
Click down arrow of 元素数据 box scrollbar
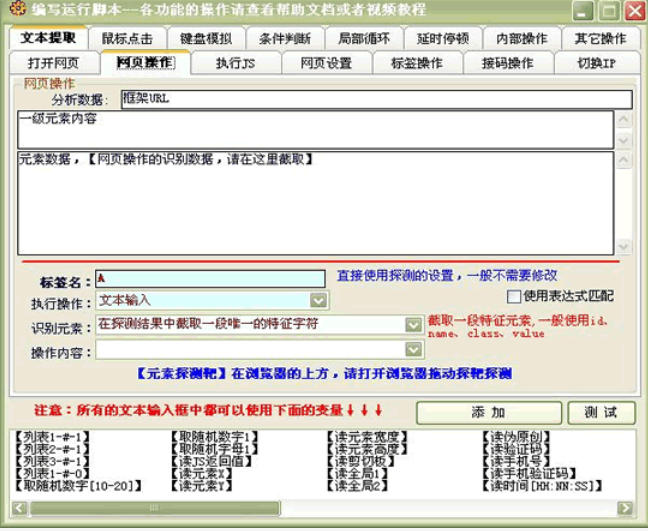[624, 246]
